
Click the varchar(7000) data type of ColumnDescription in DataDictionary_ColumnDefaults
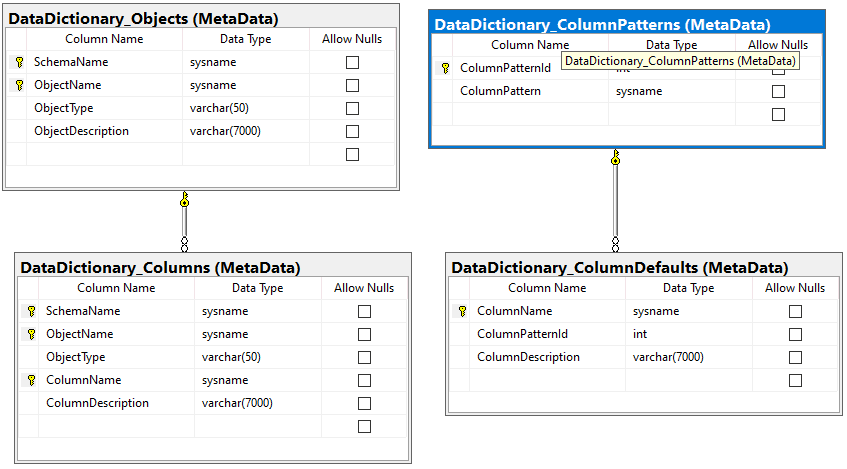pyautogui.click(x=668, y=357)
